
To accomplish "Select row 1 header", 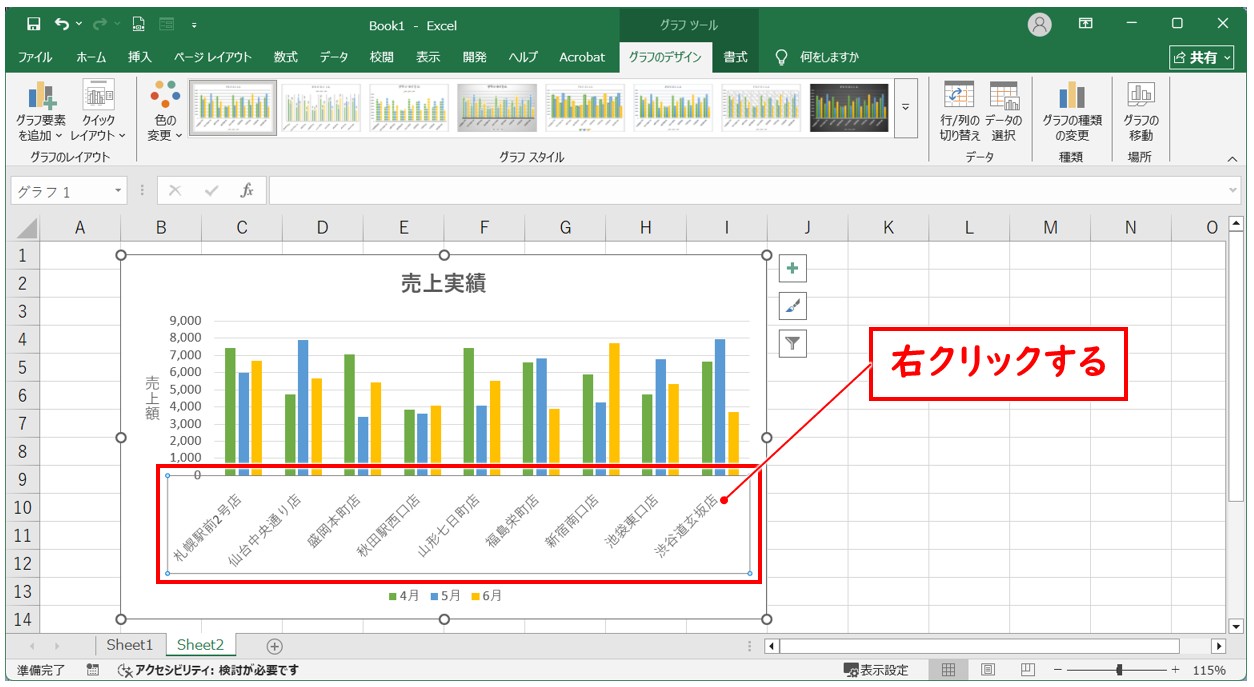I will click(25, 255).
